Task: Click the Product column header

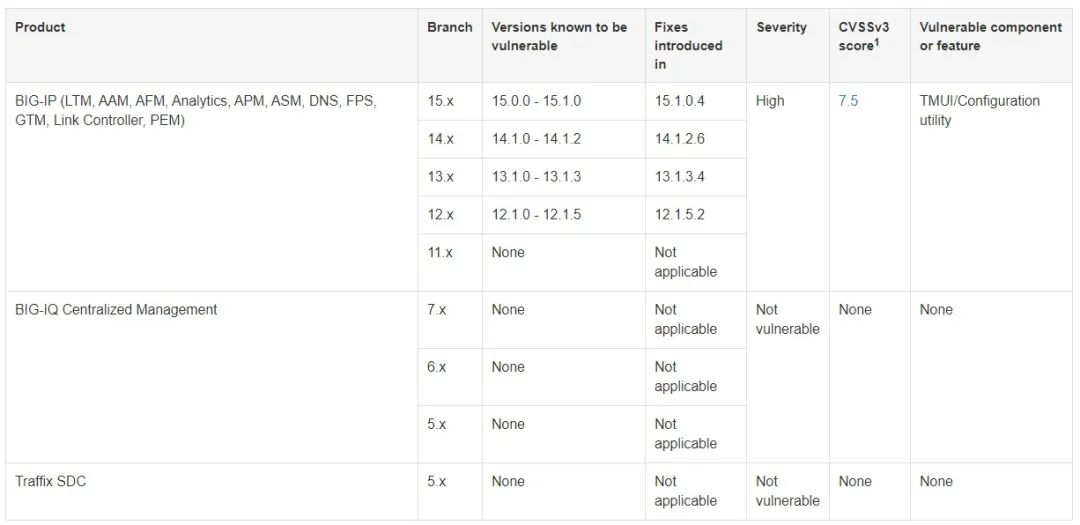Action: 42,27
